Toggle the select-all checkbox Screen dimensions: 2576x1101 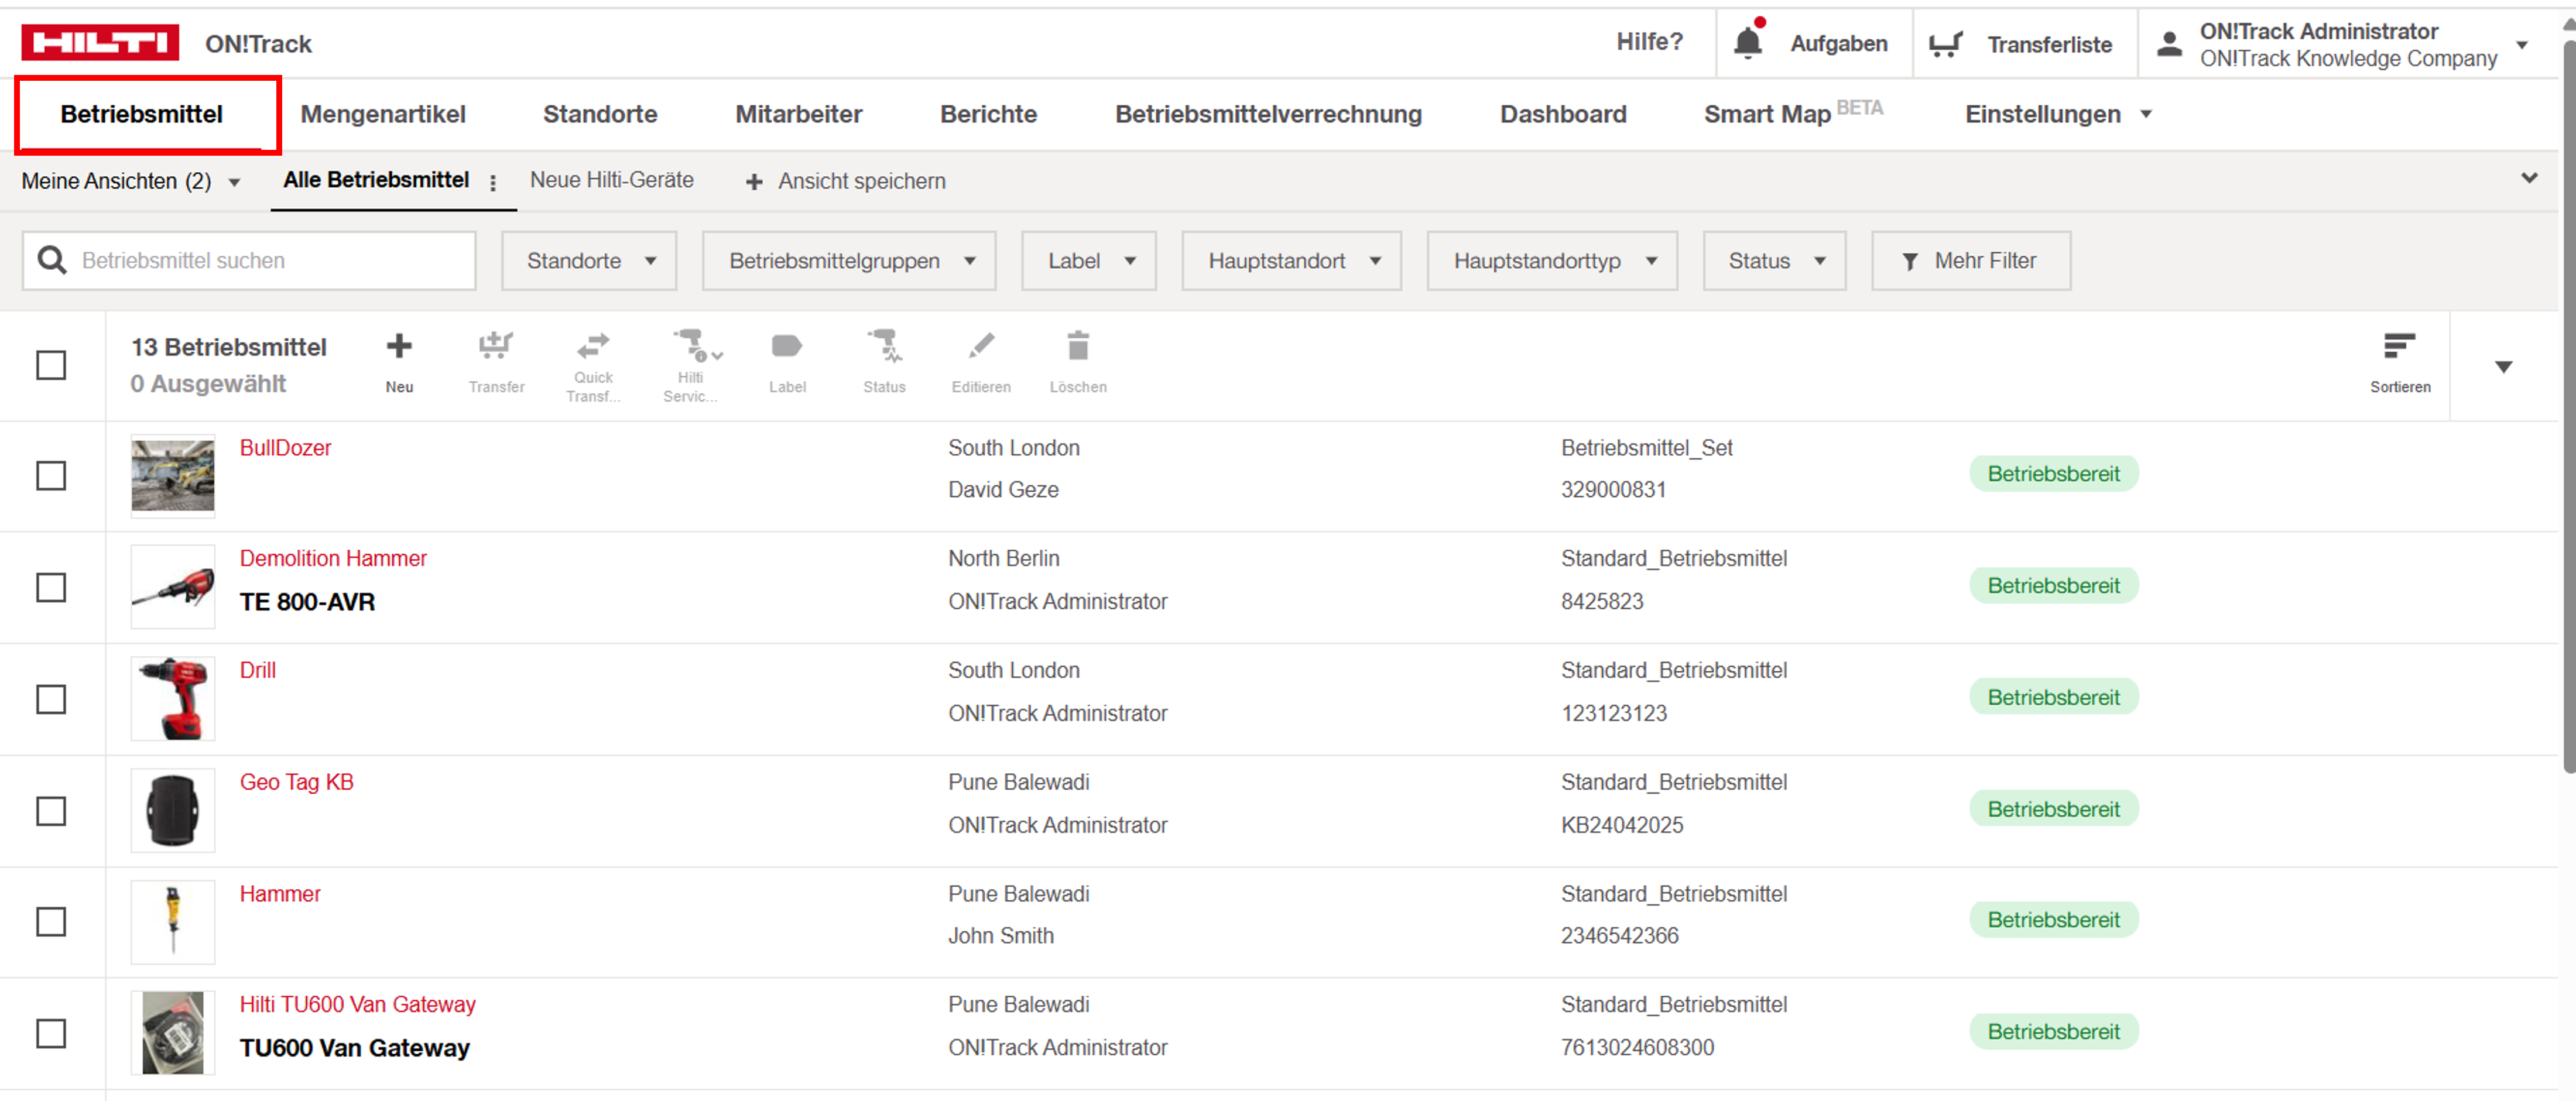pyautogui.click(x=51, y=365)
